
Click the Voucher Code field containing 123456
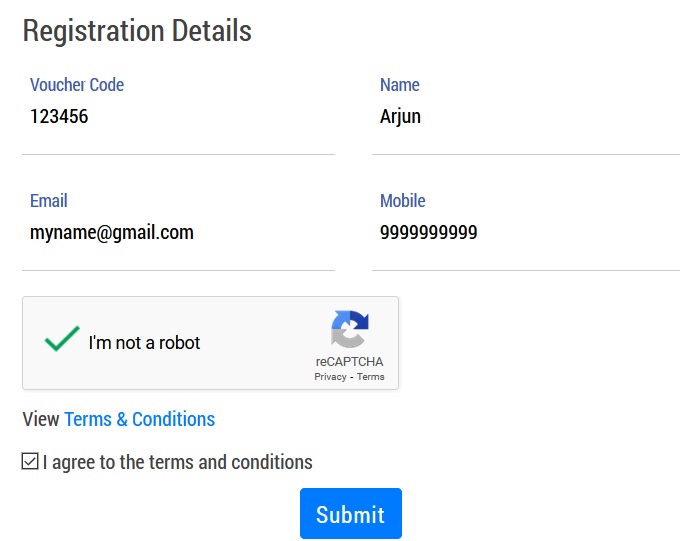tap(178, 117)
